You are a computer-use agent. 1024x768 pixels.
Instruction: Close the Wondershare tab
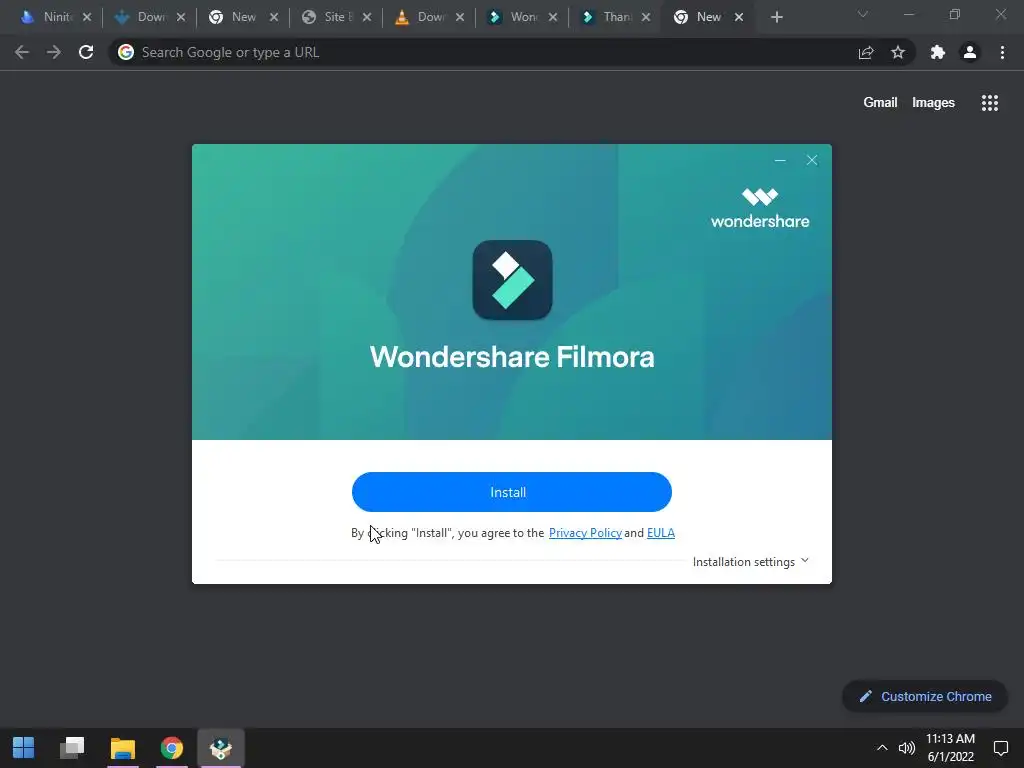553,17
